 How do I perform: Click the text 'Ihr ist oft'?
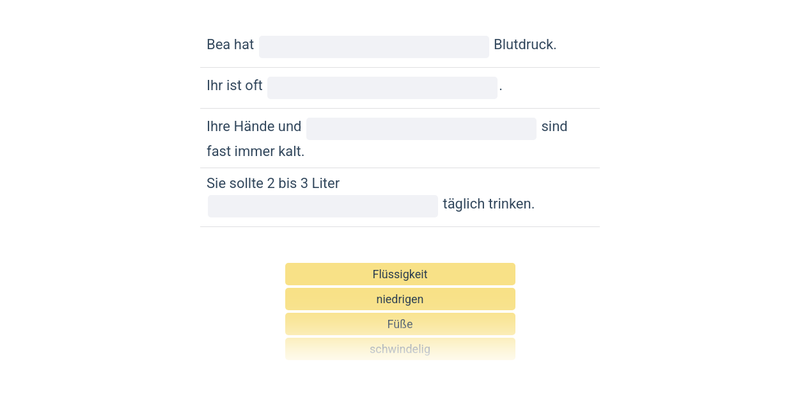pyautogui.click(x=235, y=86)
